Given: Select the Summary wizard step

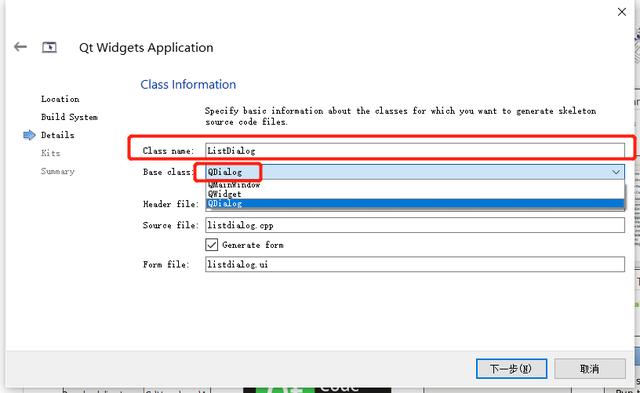Looking at the screenshot, I should coord(58,171).
